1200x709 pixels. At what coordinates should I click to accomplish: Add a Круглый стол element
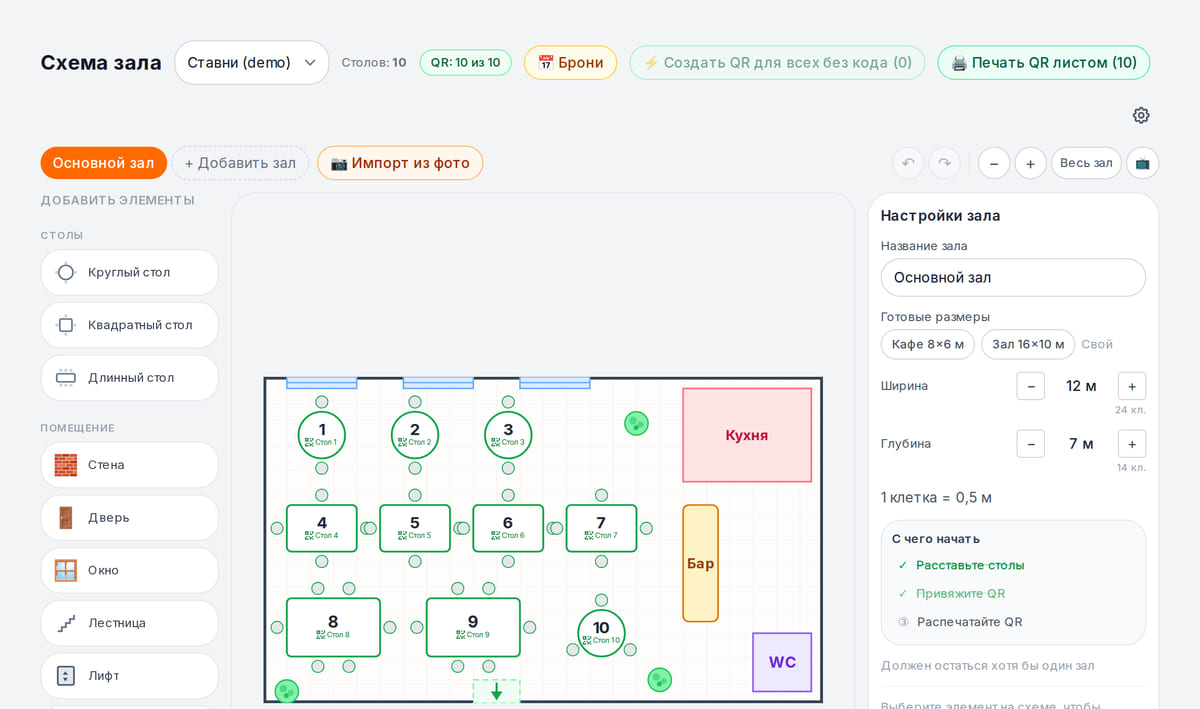129,272
